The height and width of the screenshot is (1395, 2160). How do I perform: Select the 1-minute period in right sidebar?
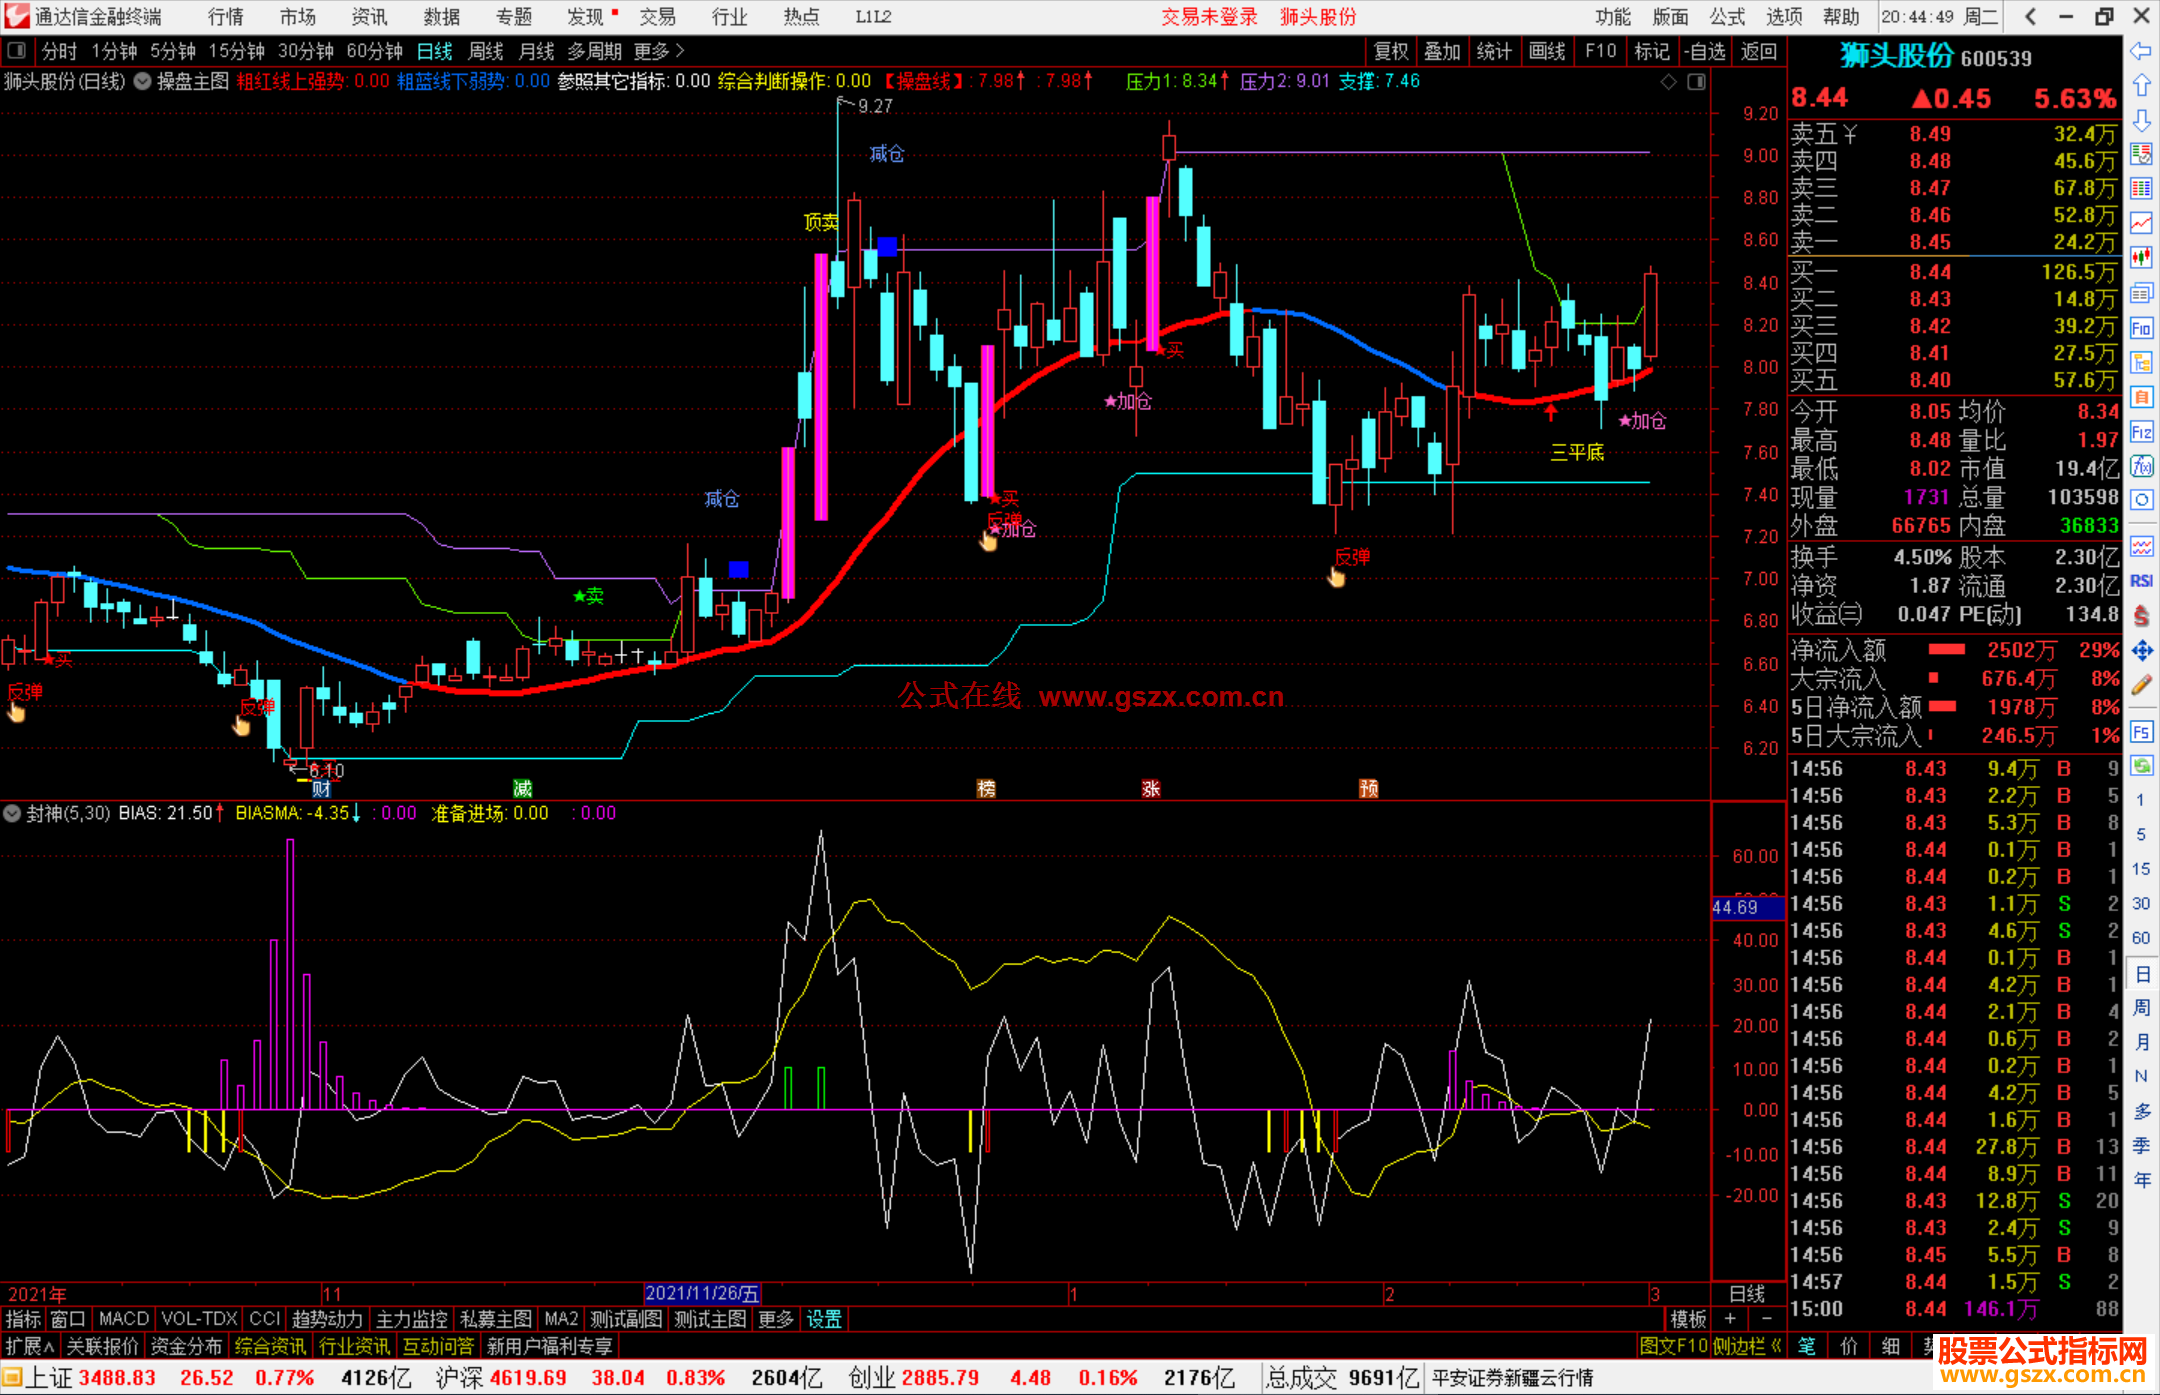click(x=2141, y=800)
